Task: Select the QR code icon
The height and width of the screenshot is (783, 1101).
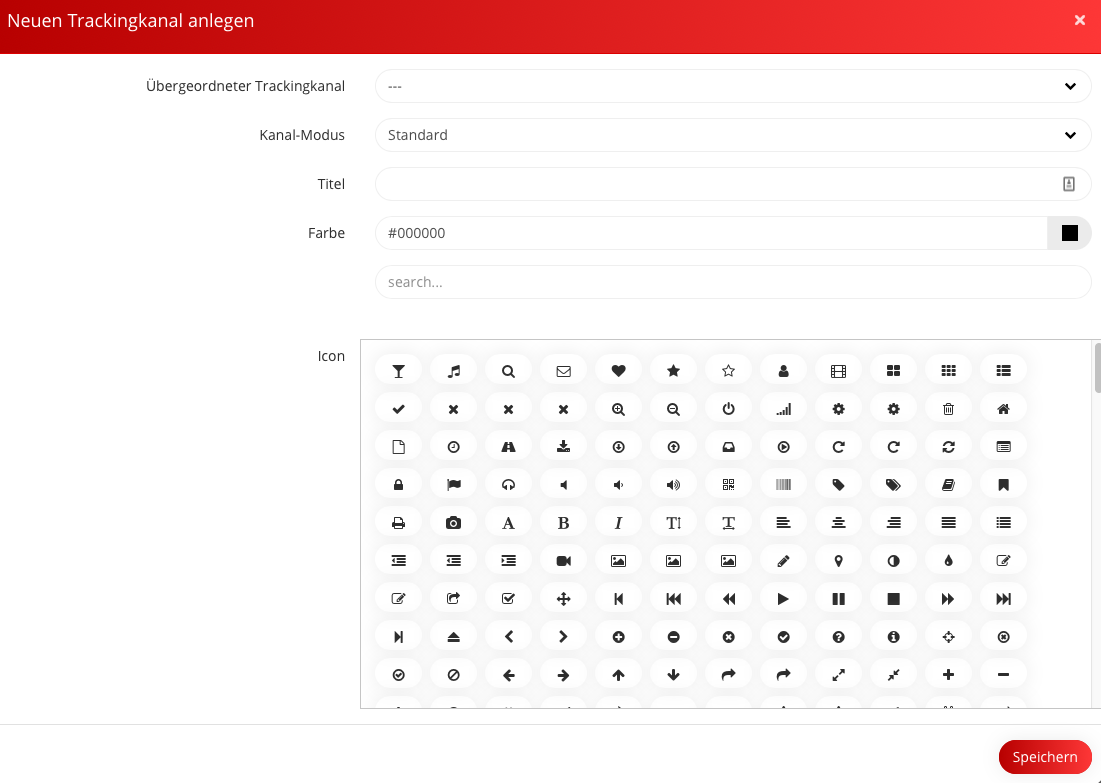Action: 728,485
